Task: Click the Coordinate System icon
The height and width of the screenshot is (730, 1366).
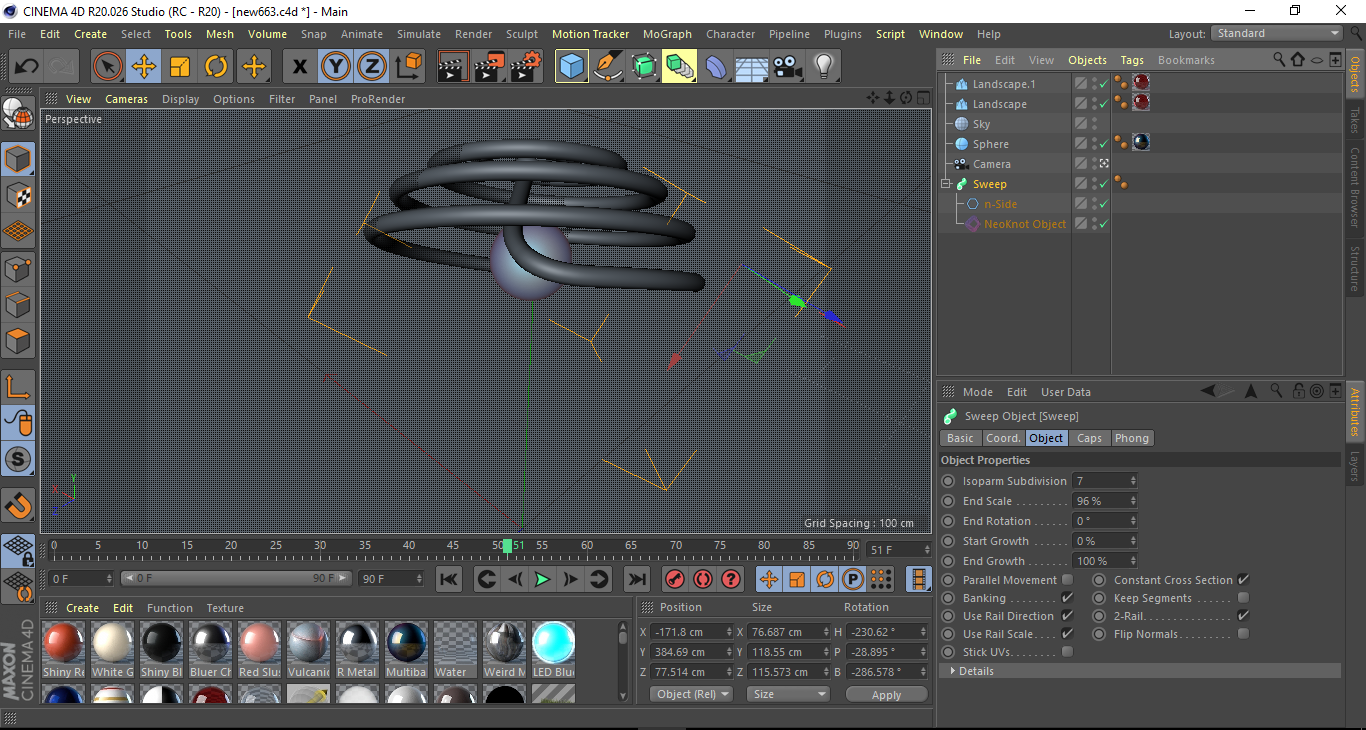Action: 408,67
